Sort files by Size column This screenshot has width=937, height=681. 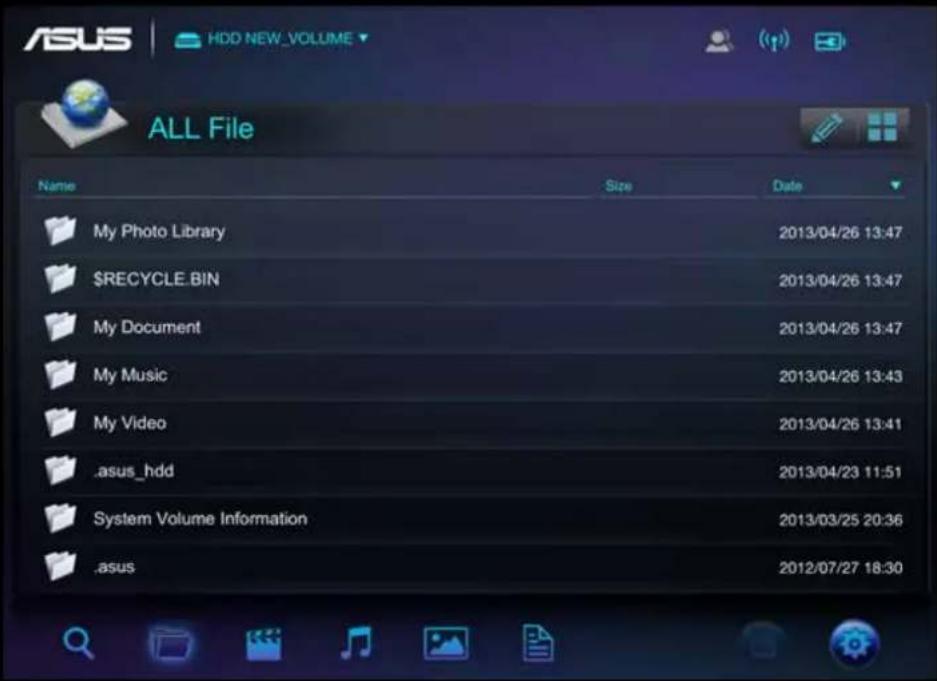pyautogui.click(x=618, y=186)
